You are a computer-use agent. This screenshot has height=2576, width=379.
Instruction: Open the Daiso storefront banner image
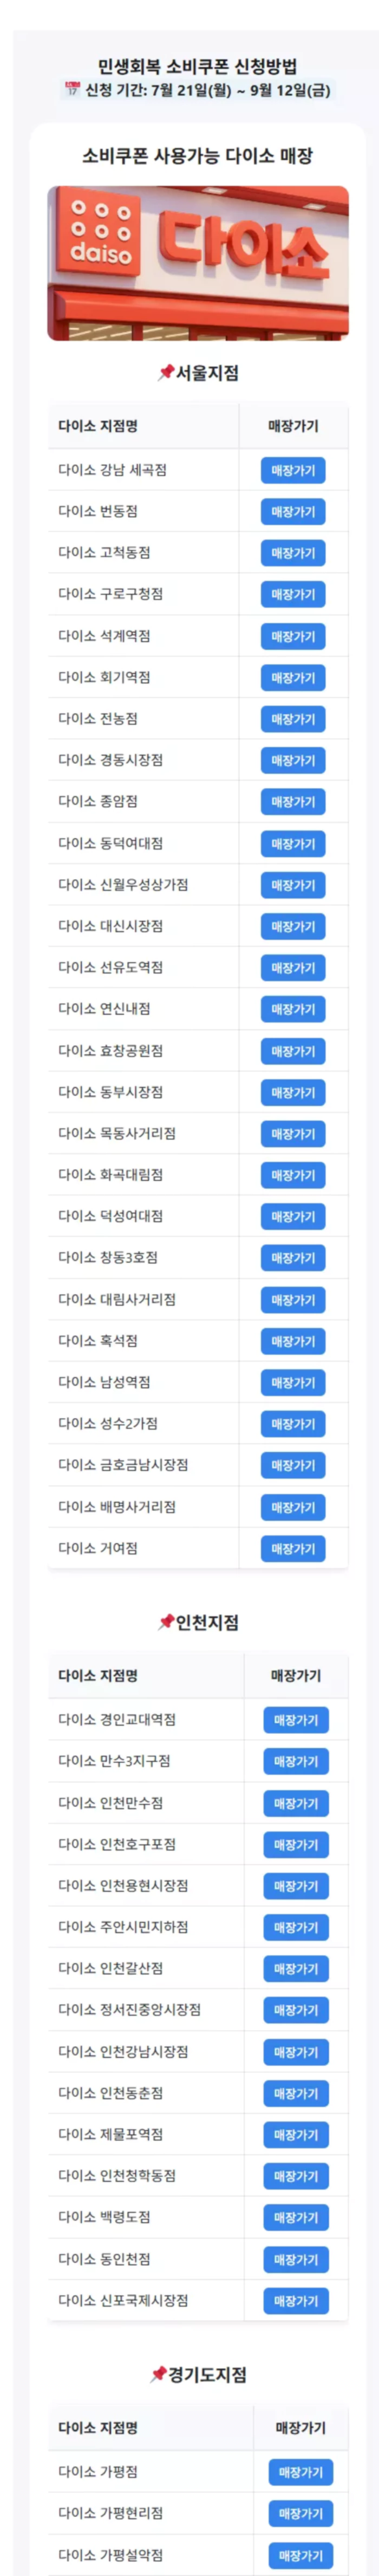click(x=198, y=263)
